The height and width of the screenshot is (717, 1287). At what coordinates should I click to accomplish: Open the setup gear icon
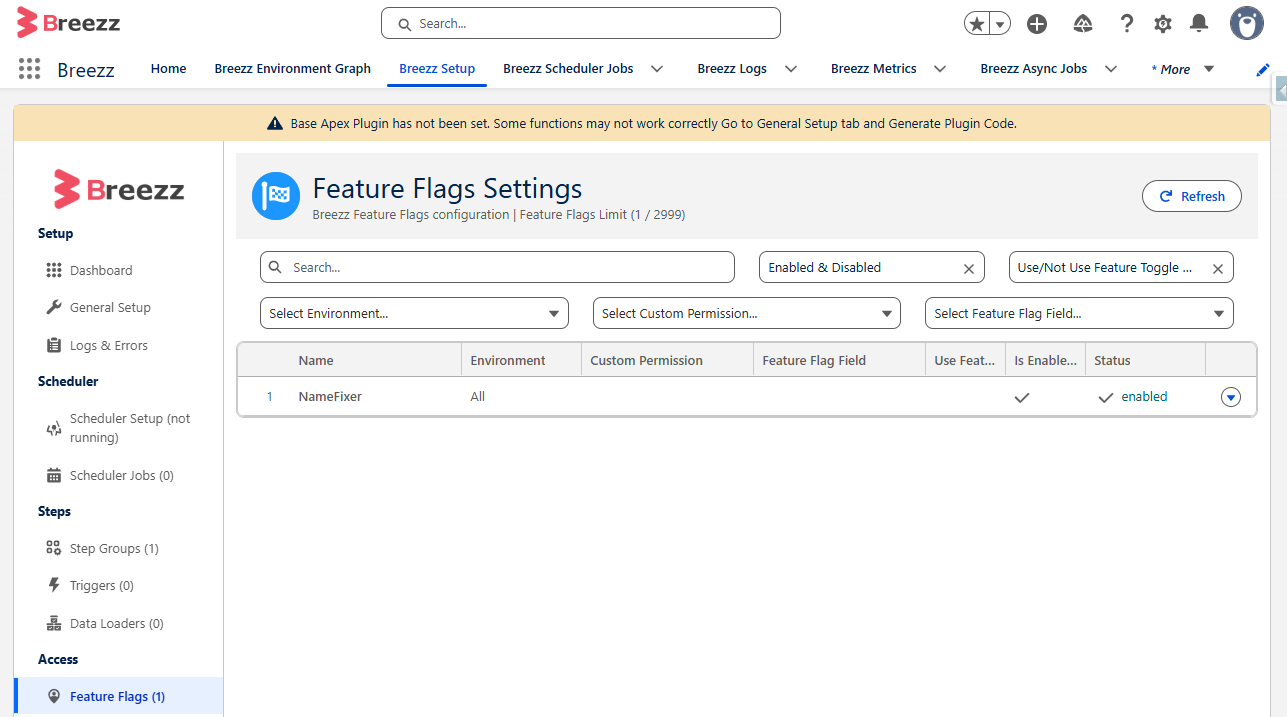point(1163,24)
